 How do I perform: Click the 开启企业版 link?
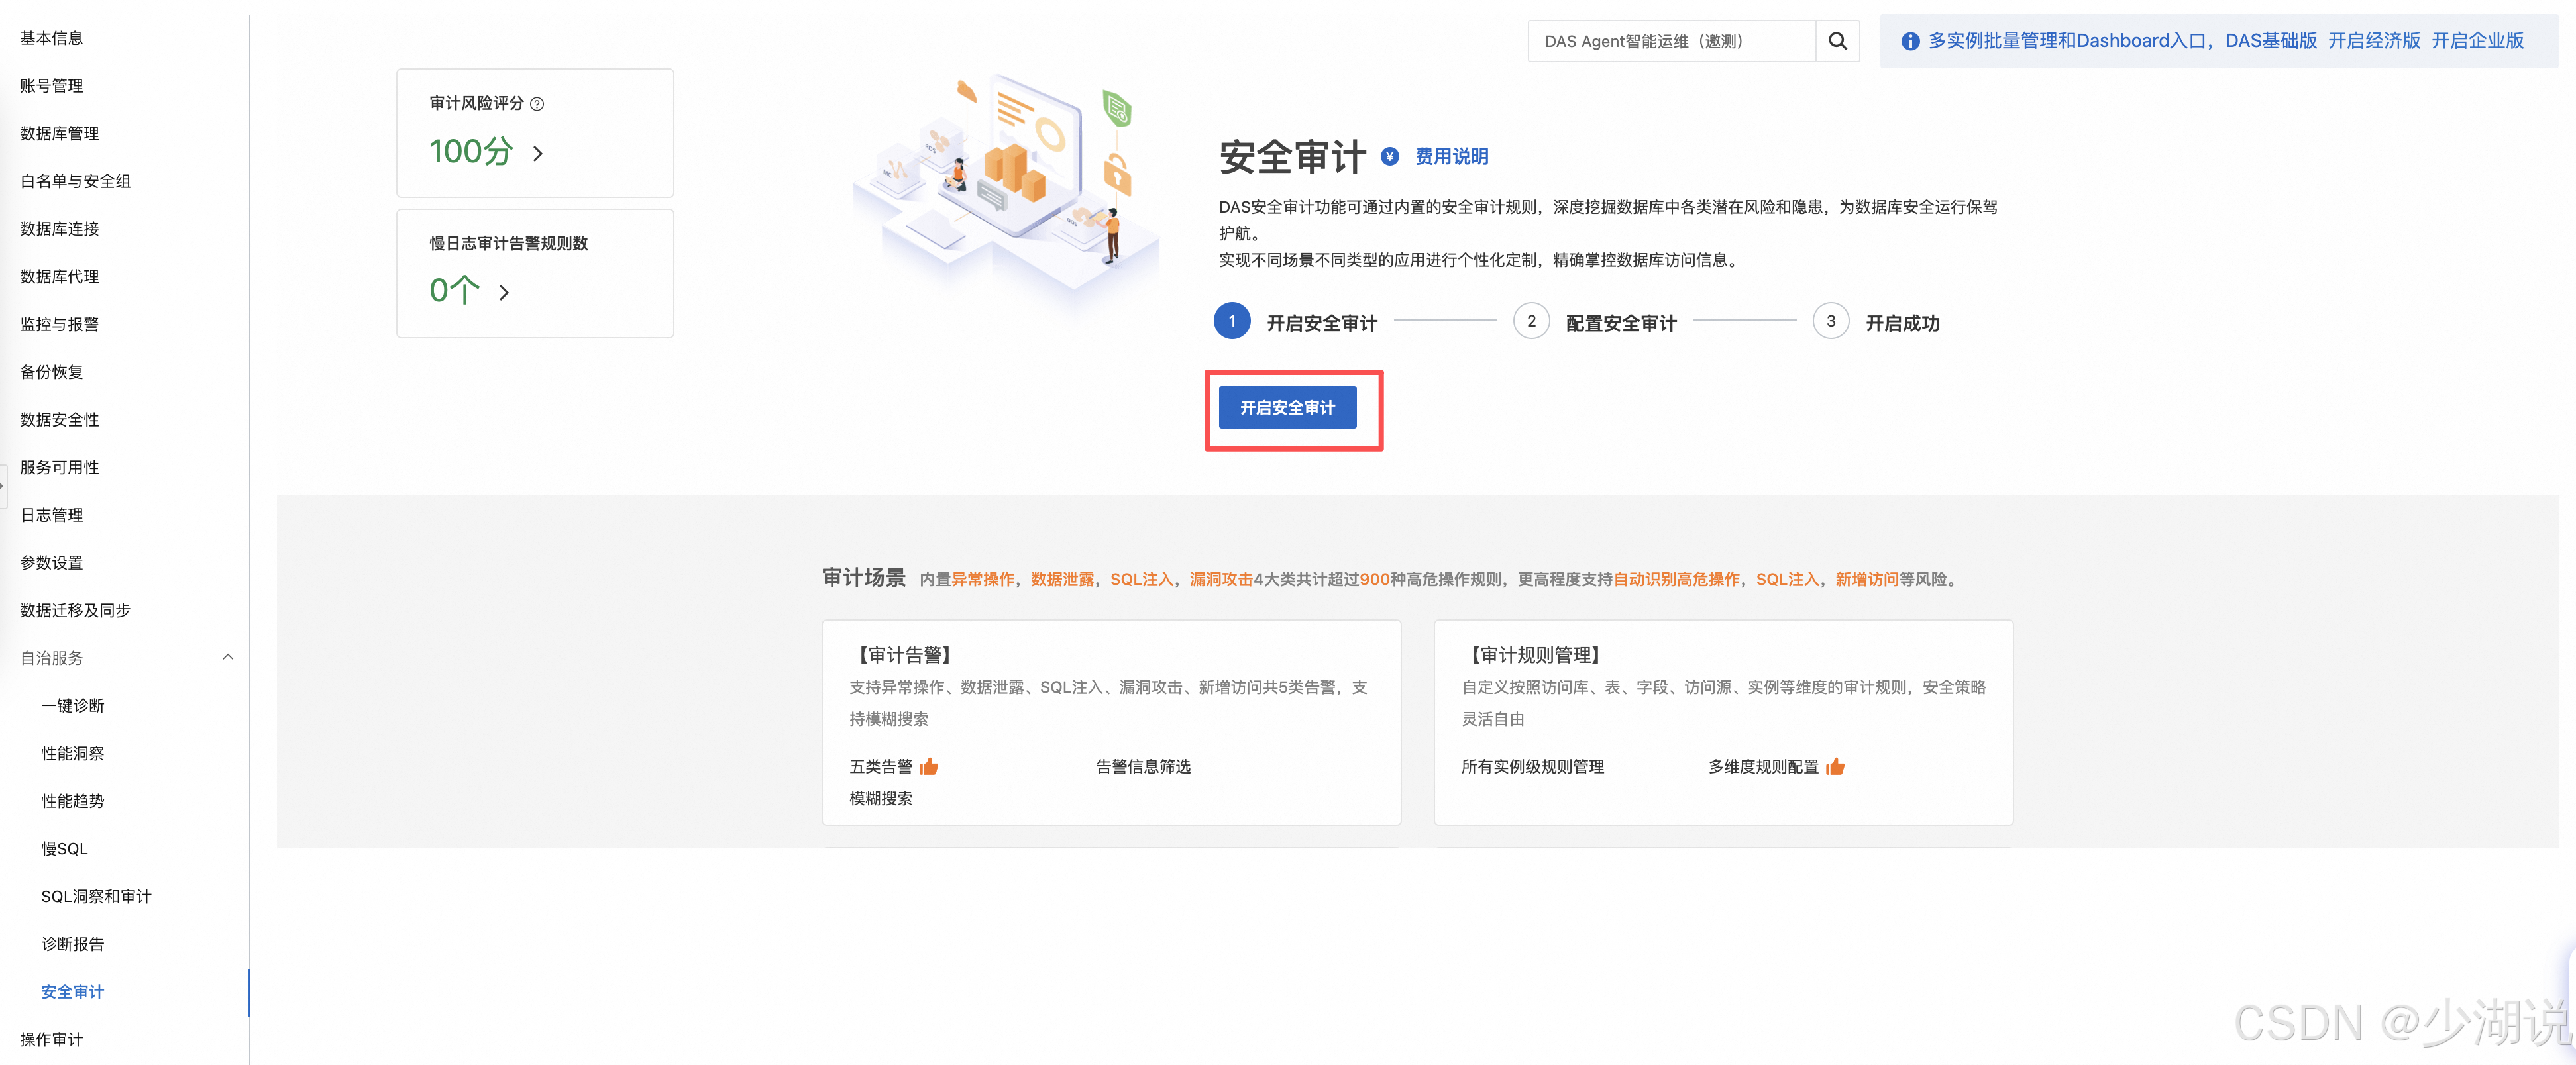pos(2477,41)
